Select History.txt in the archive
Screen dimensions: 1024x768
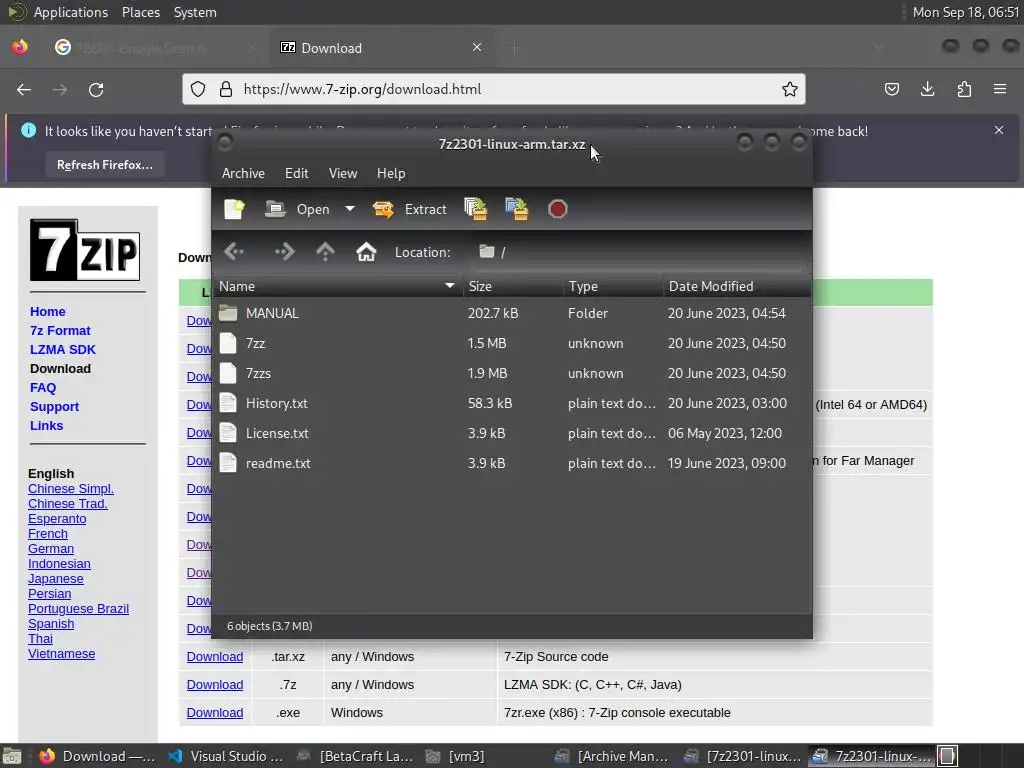[x=512, y=404]
